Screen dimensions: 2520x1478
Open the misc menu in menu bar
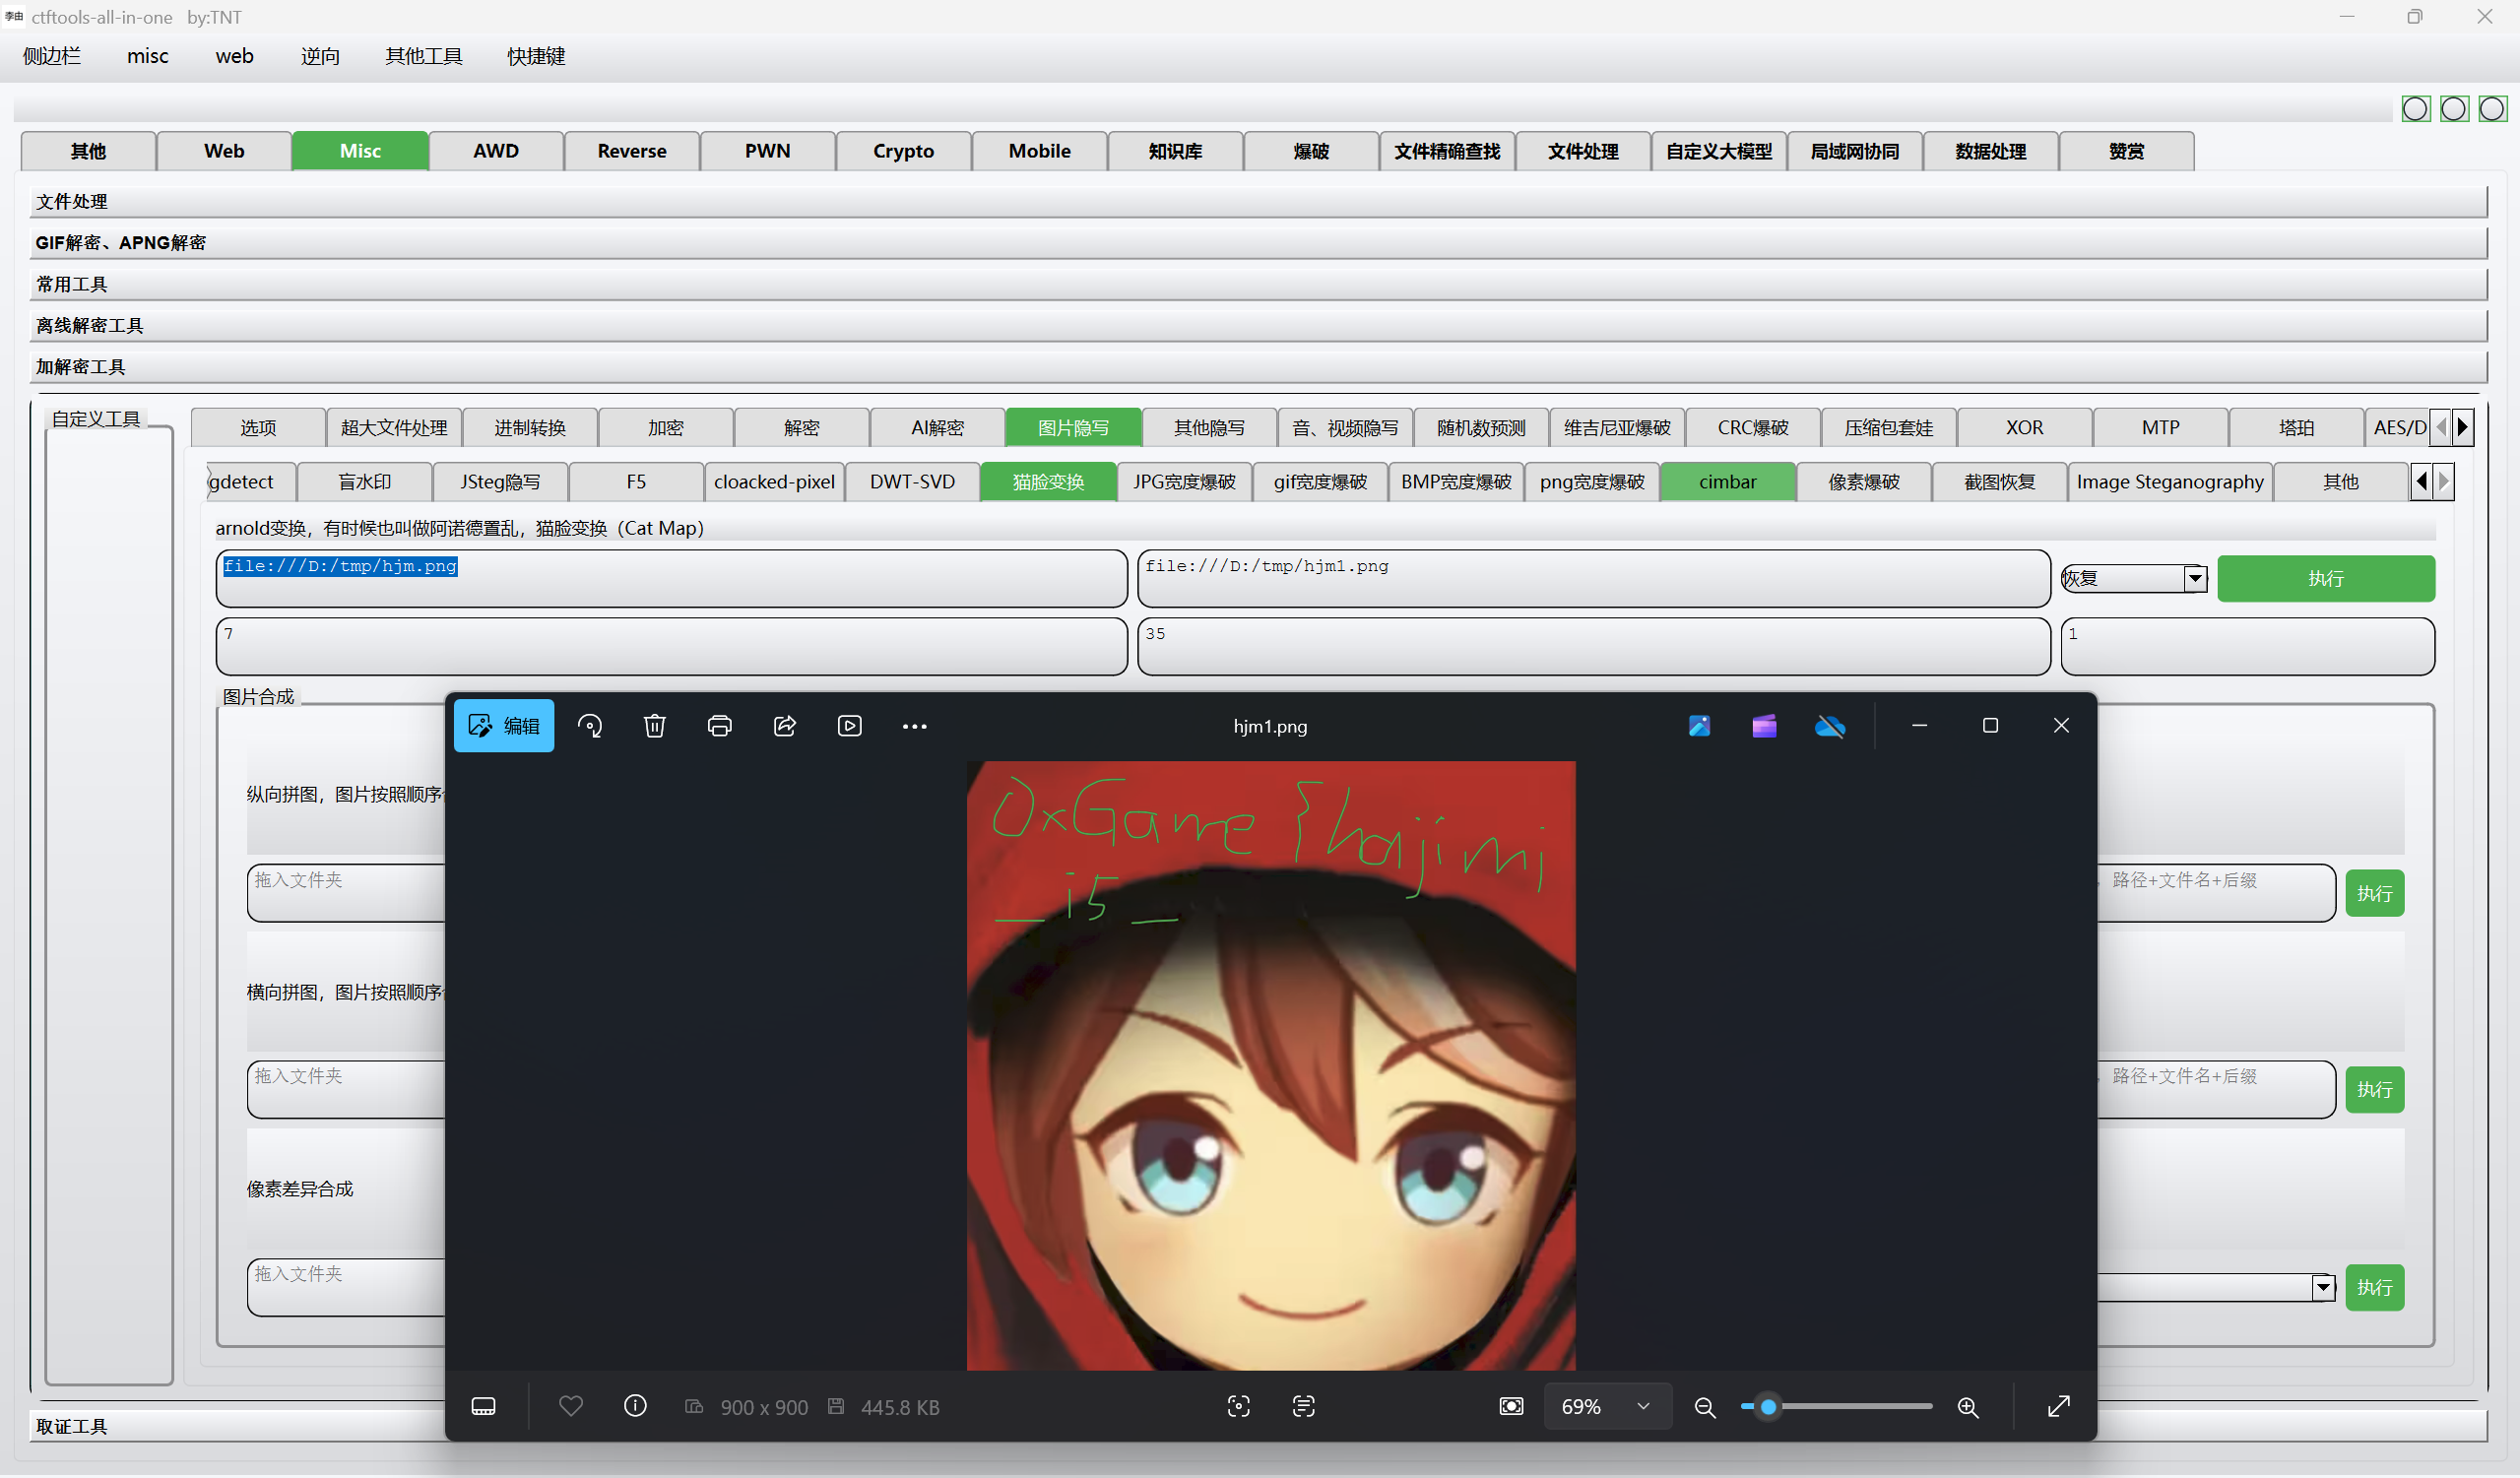pyautogui.click(x=148, y=56)
